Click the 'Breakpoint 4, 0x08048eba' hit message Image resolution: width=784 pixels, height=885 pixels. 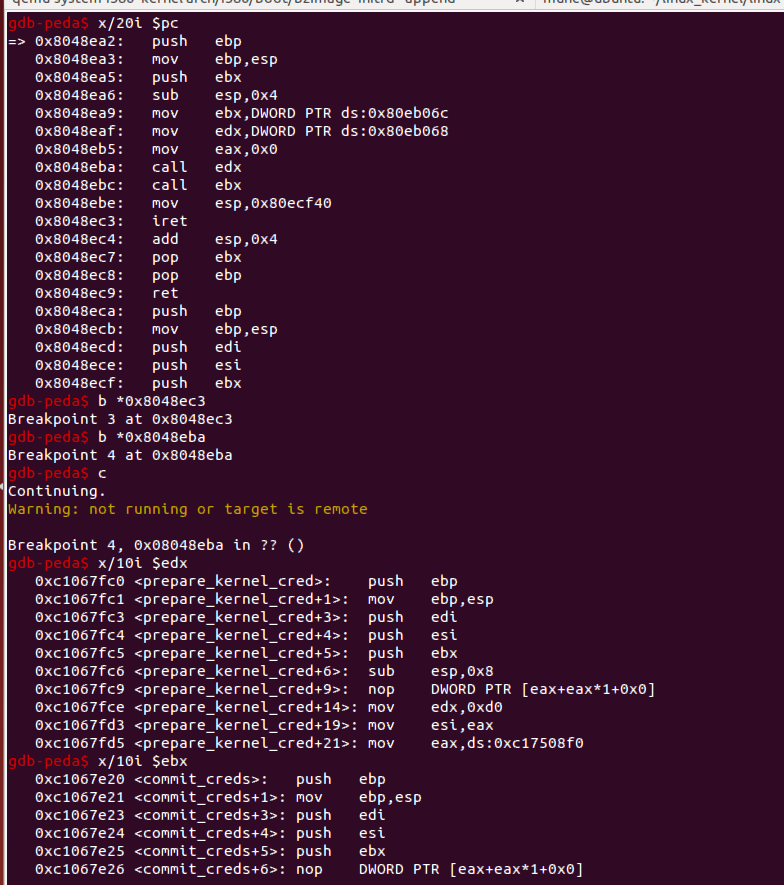click(155, 545)
